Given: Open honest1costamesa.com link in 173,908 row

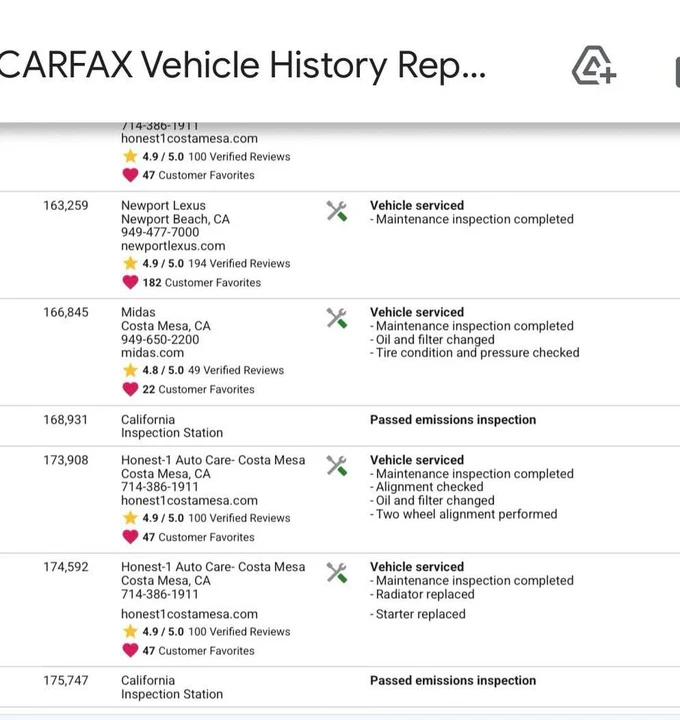Looking at the screenshot, I should tap(189, 501).
